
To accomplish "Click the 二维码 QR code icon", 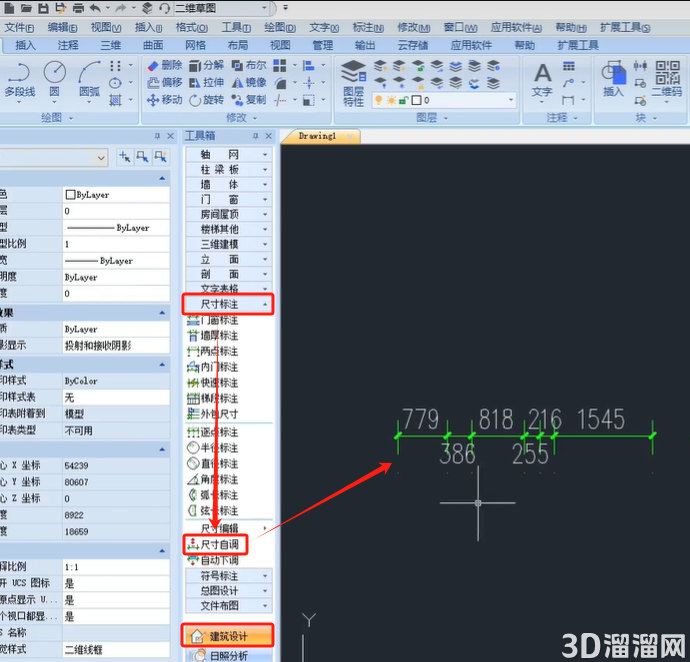I will point(667,79).
